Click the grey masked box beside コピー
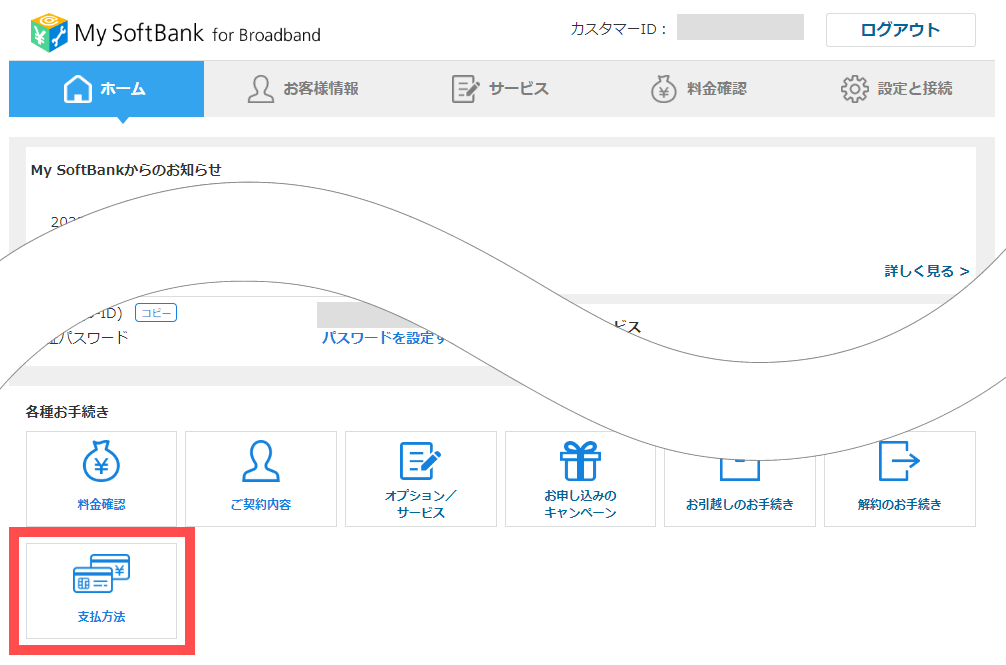 coord(380,314)
